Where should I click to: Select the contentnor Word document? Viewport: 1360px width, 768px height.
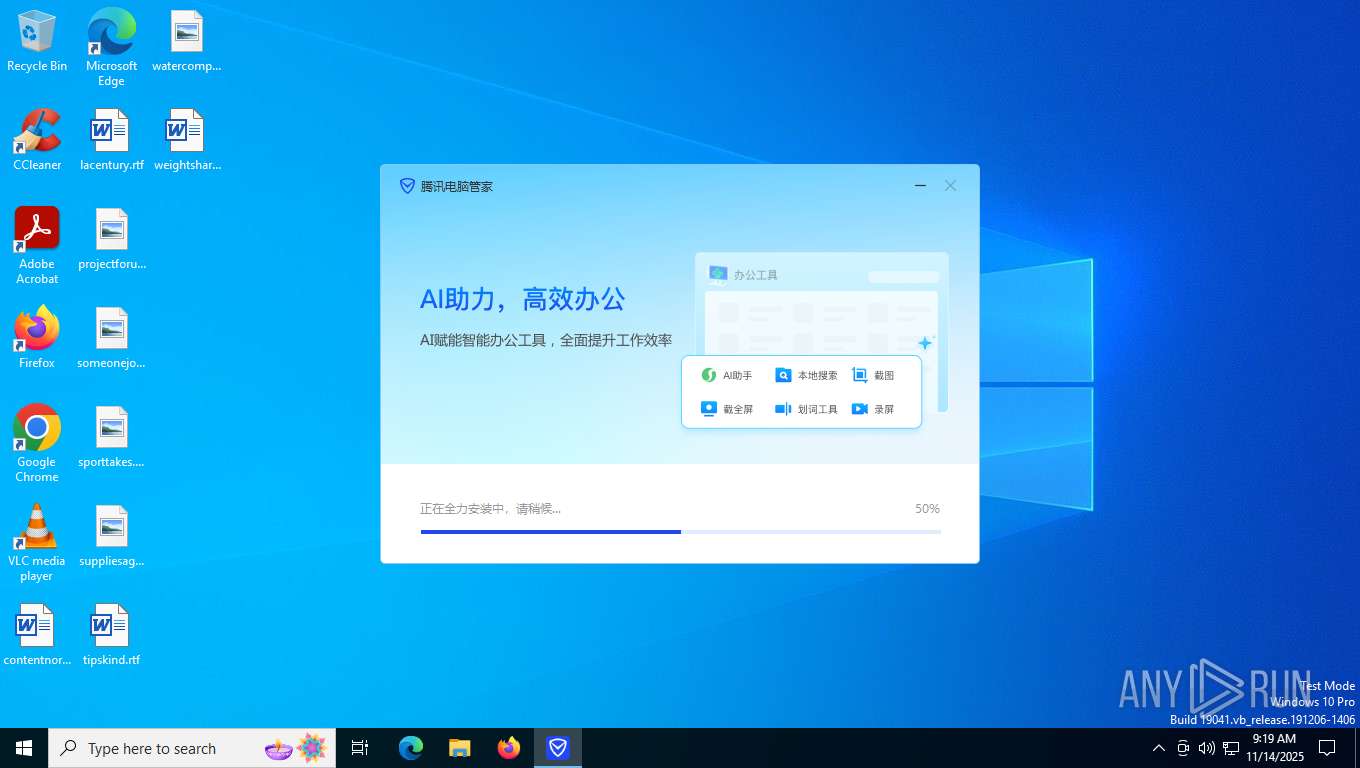[x=37, y=635]
